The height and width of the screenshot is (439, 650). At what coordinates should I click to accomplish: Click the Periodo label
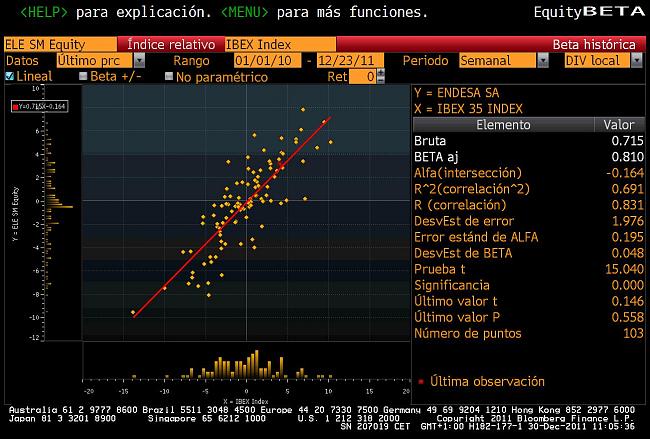click(425, 61)
